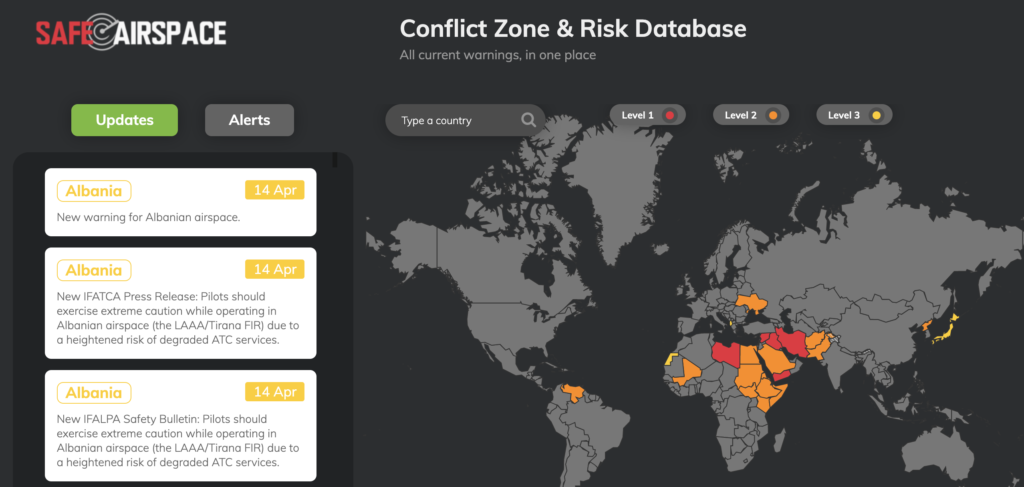
Task: Focus the "Type a country" search field
Action: pos(455,121)
